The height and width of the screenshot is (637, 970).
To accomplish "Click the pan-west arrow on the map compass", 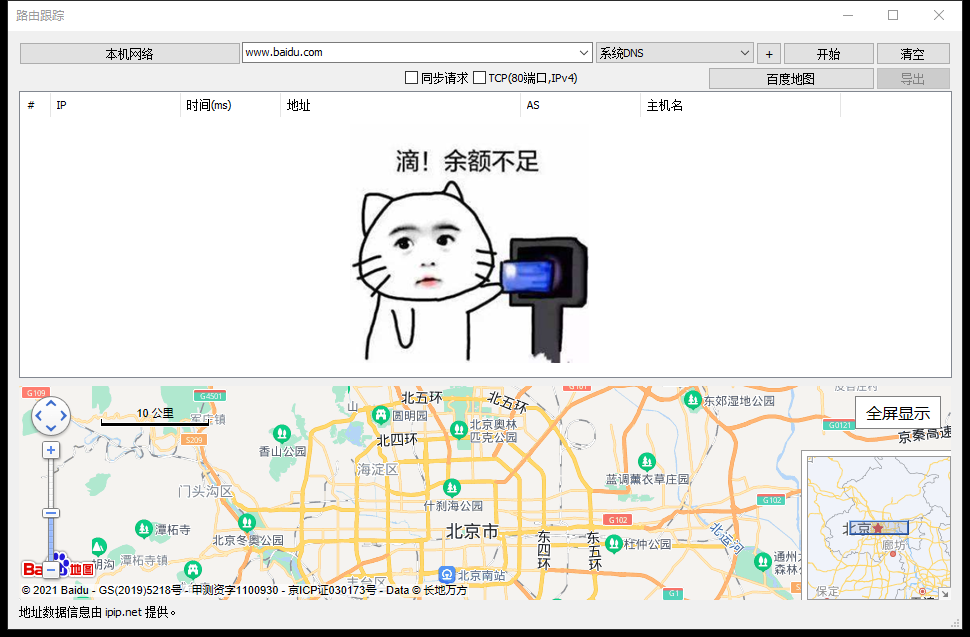I will coord(38,416).
